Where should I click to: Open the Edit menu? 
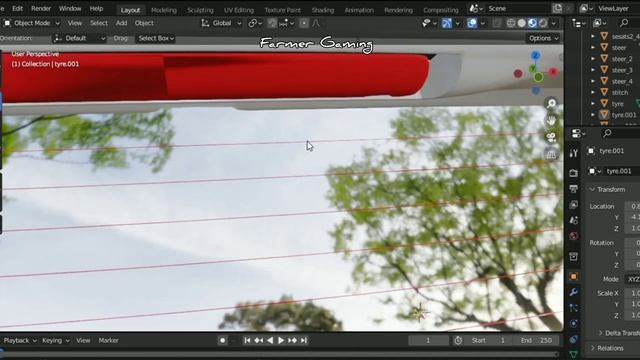17,8
